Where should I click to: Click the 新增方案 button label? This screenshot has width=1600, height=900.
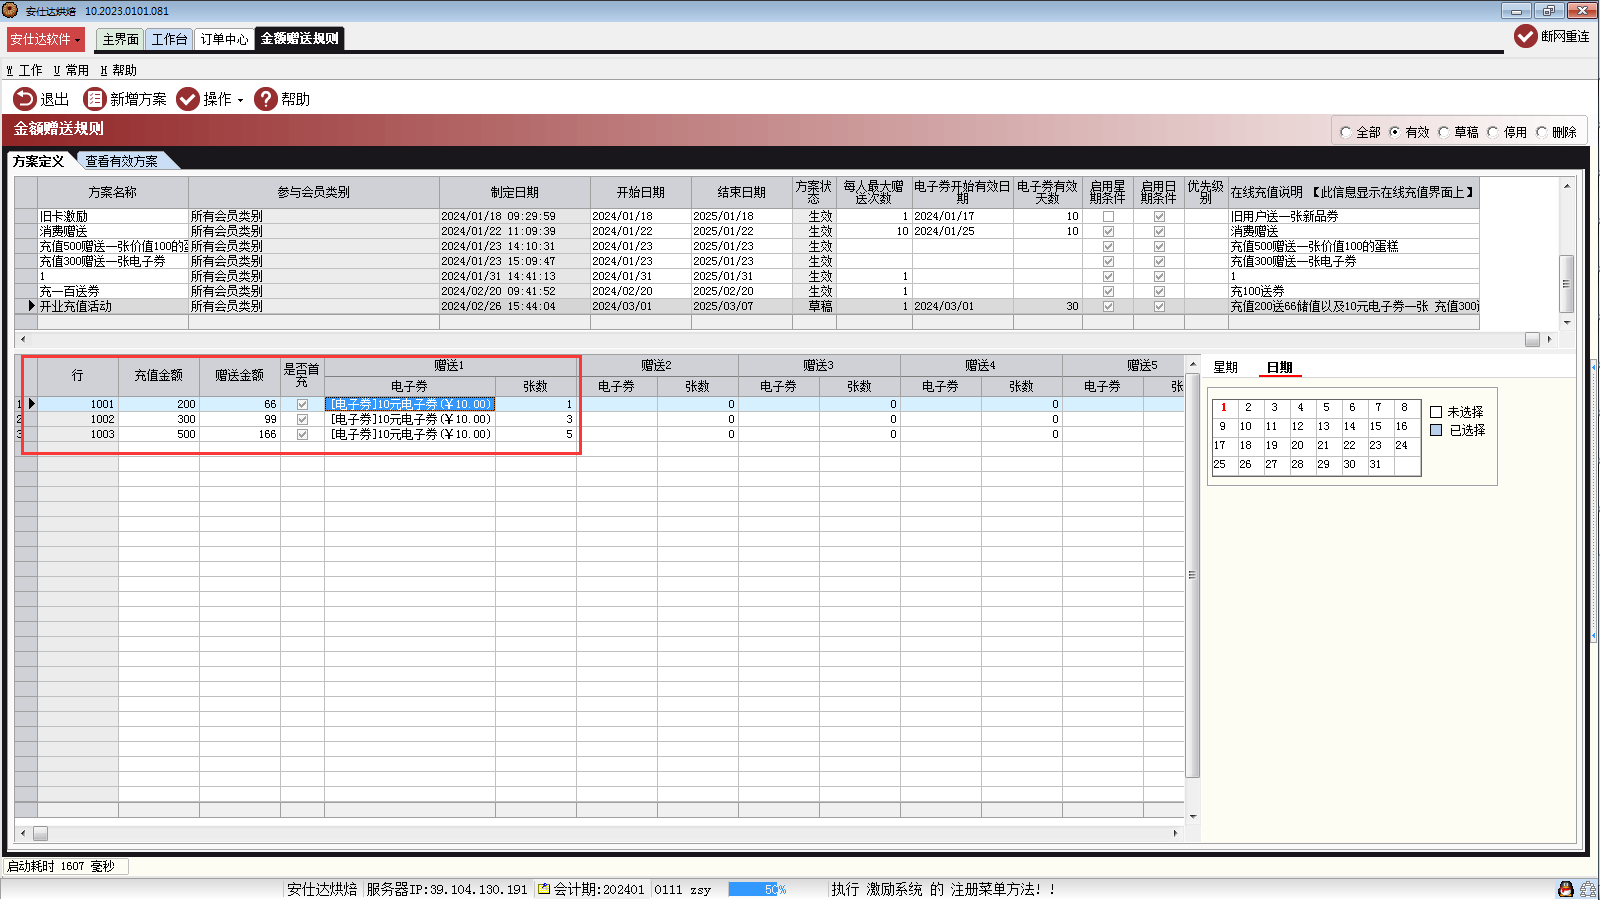[138, 99]
